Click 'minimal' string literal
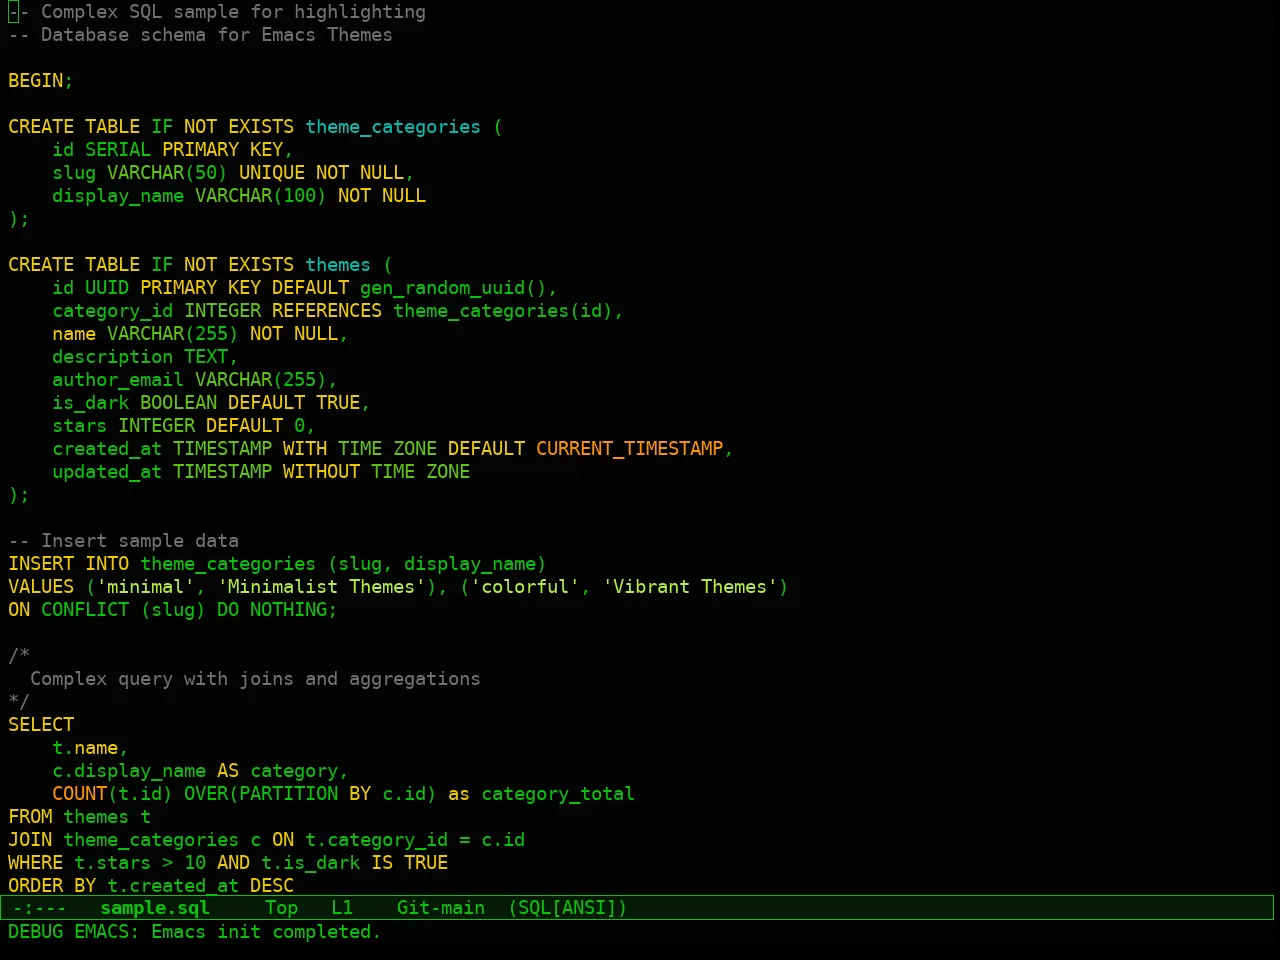Screen dimensions: 1280x960 pos(145,587)
